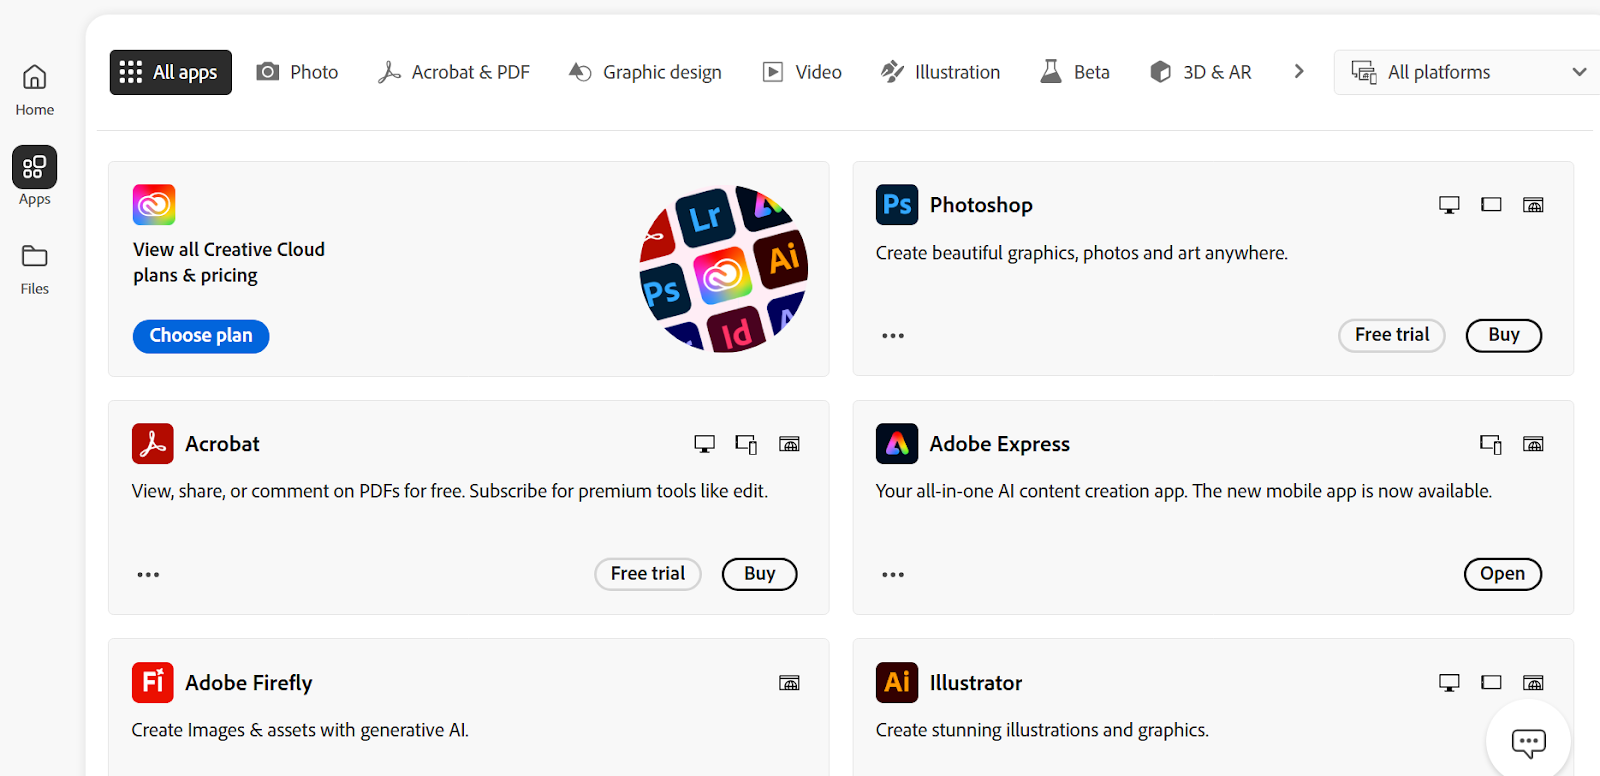The width and height of the screenshot is (1600, 776).
Task: Switch to the Graphic design tab
Action: (645, 72)
